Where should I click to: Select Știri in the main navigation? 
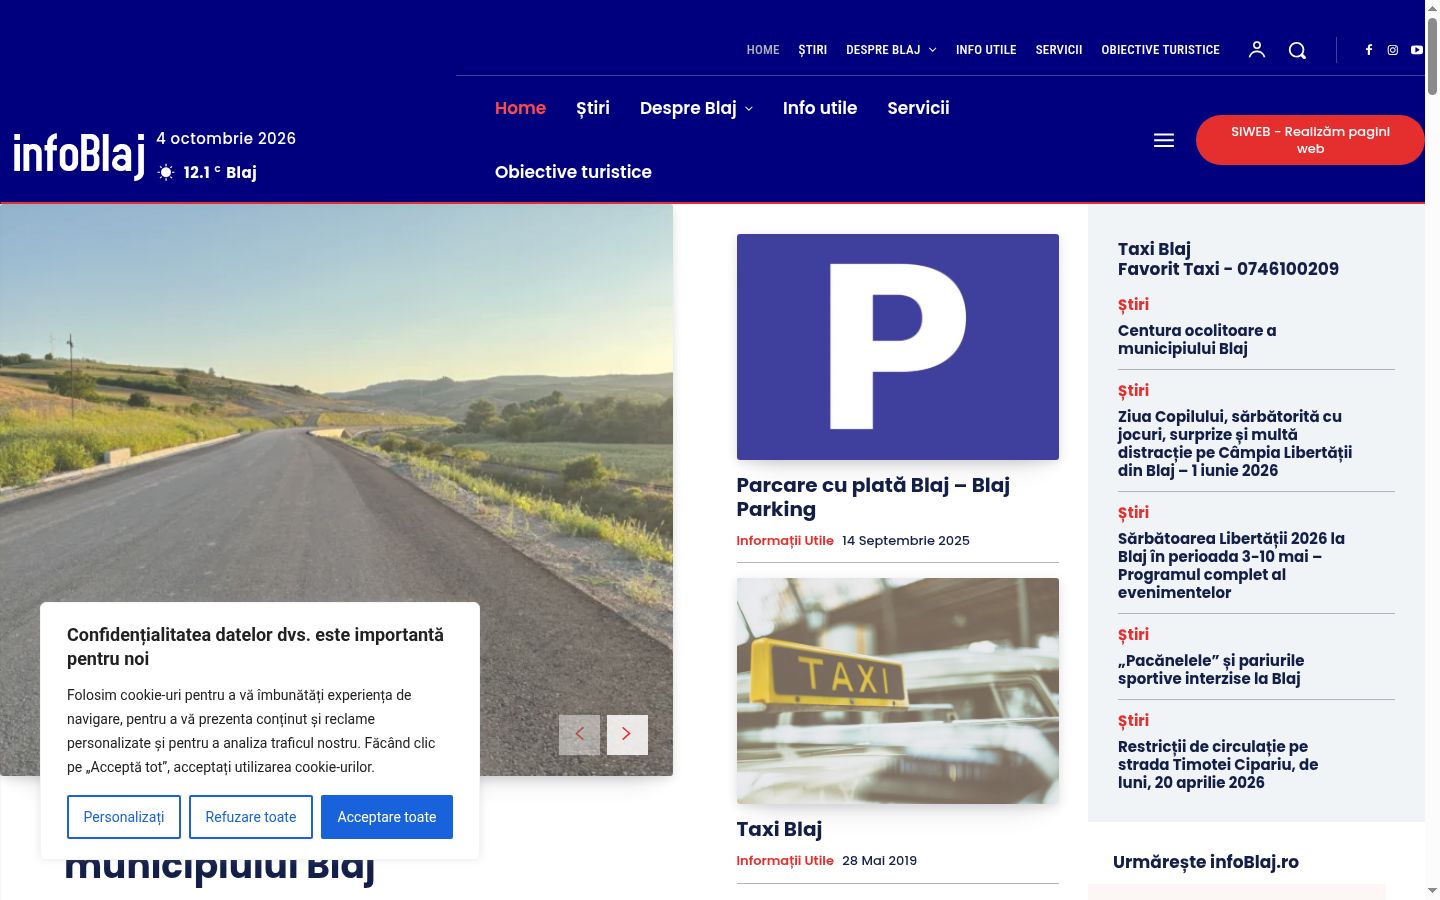tap(593, 108)
